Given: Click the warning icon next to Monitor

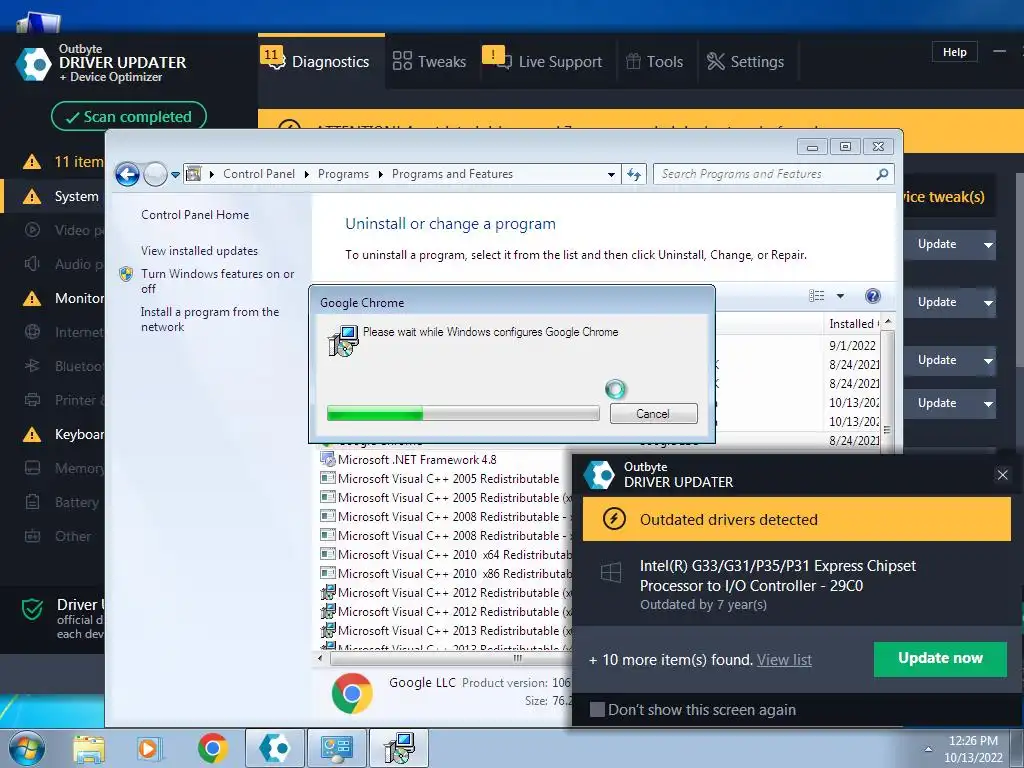Looking at the screenshot, I should [x=31, y=298].
